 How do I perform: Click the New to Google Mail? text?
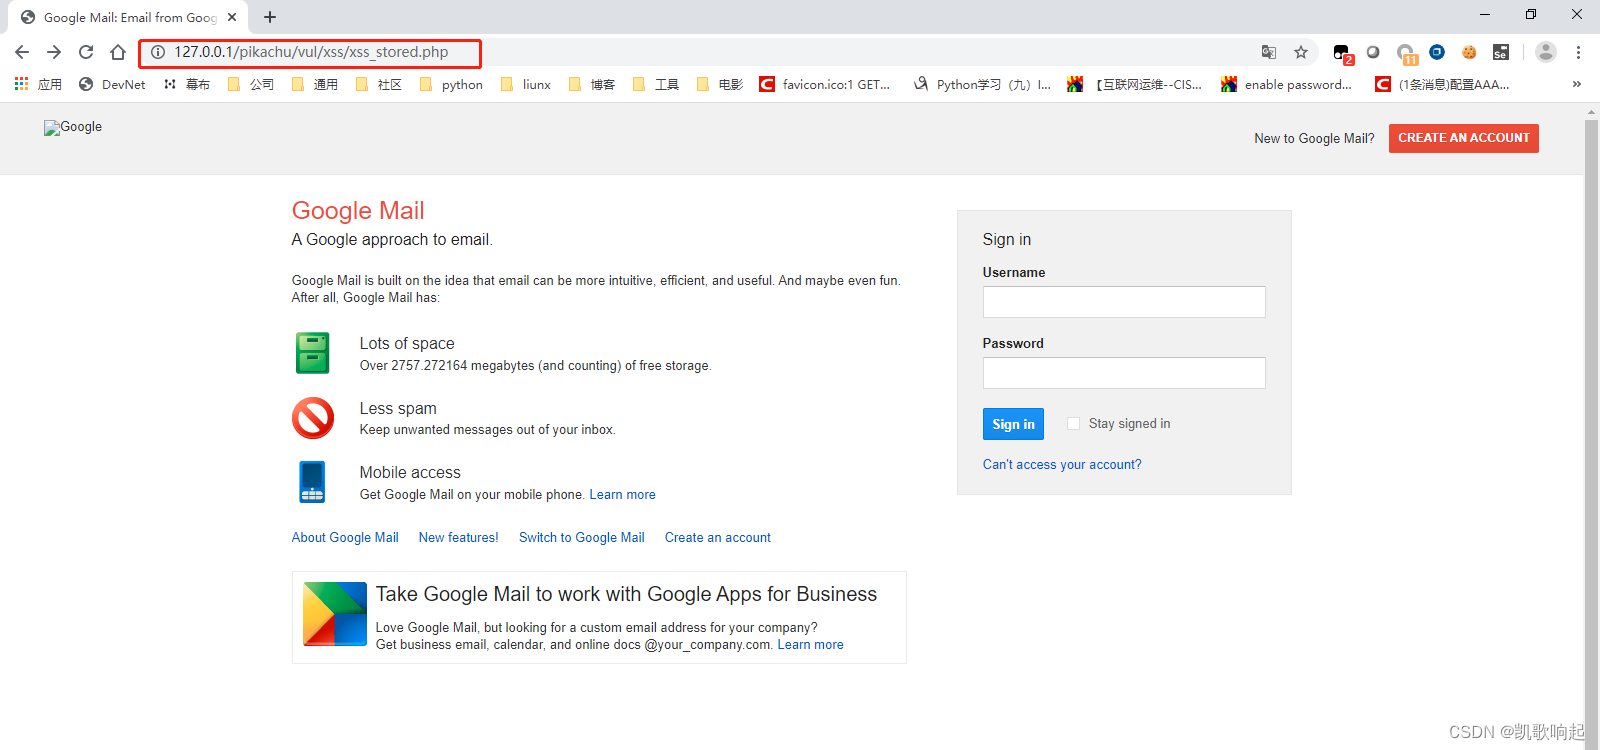(x=1314, y=138)
